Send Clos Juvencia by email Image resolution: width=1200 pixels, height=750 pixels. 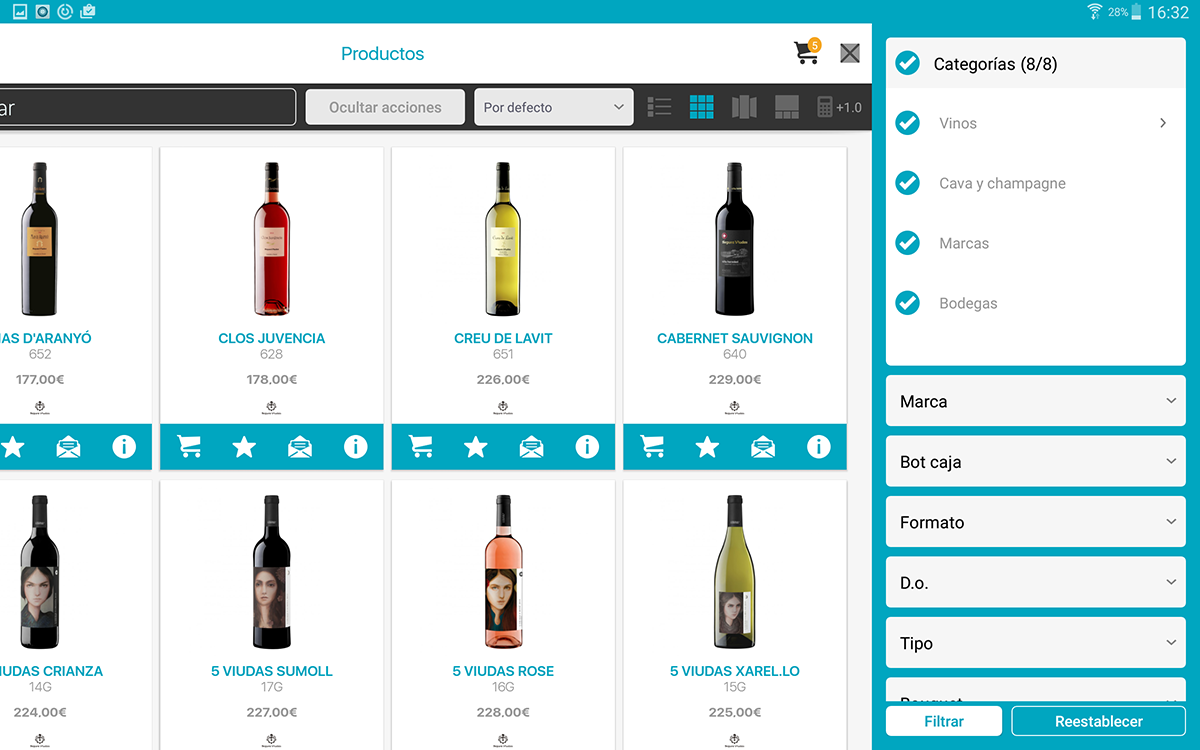(x=300, y=447)
